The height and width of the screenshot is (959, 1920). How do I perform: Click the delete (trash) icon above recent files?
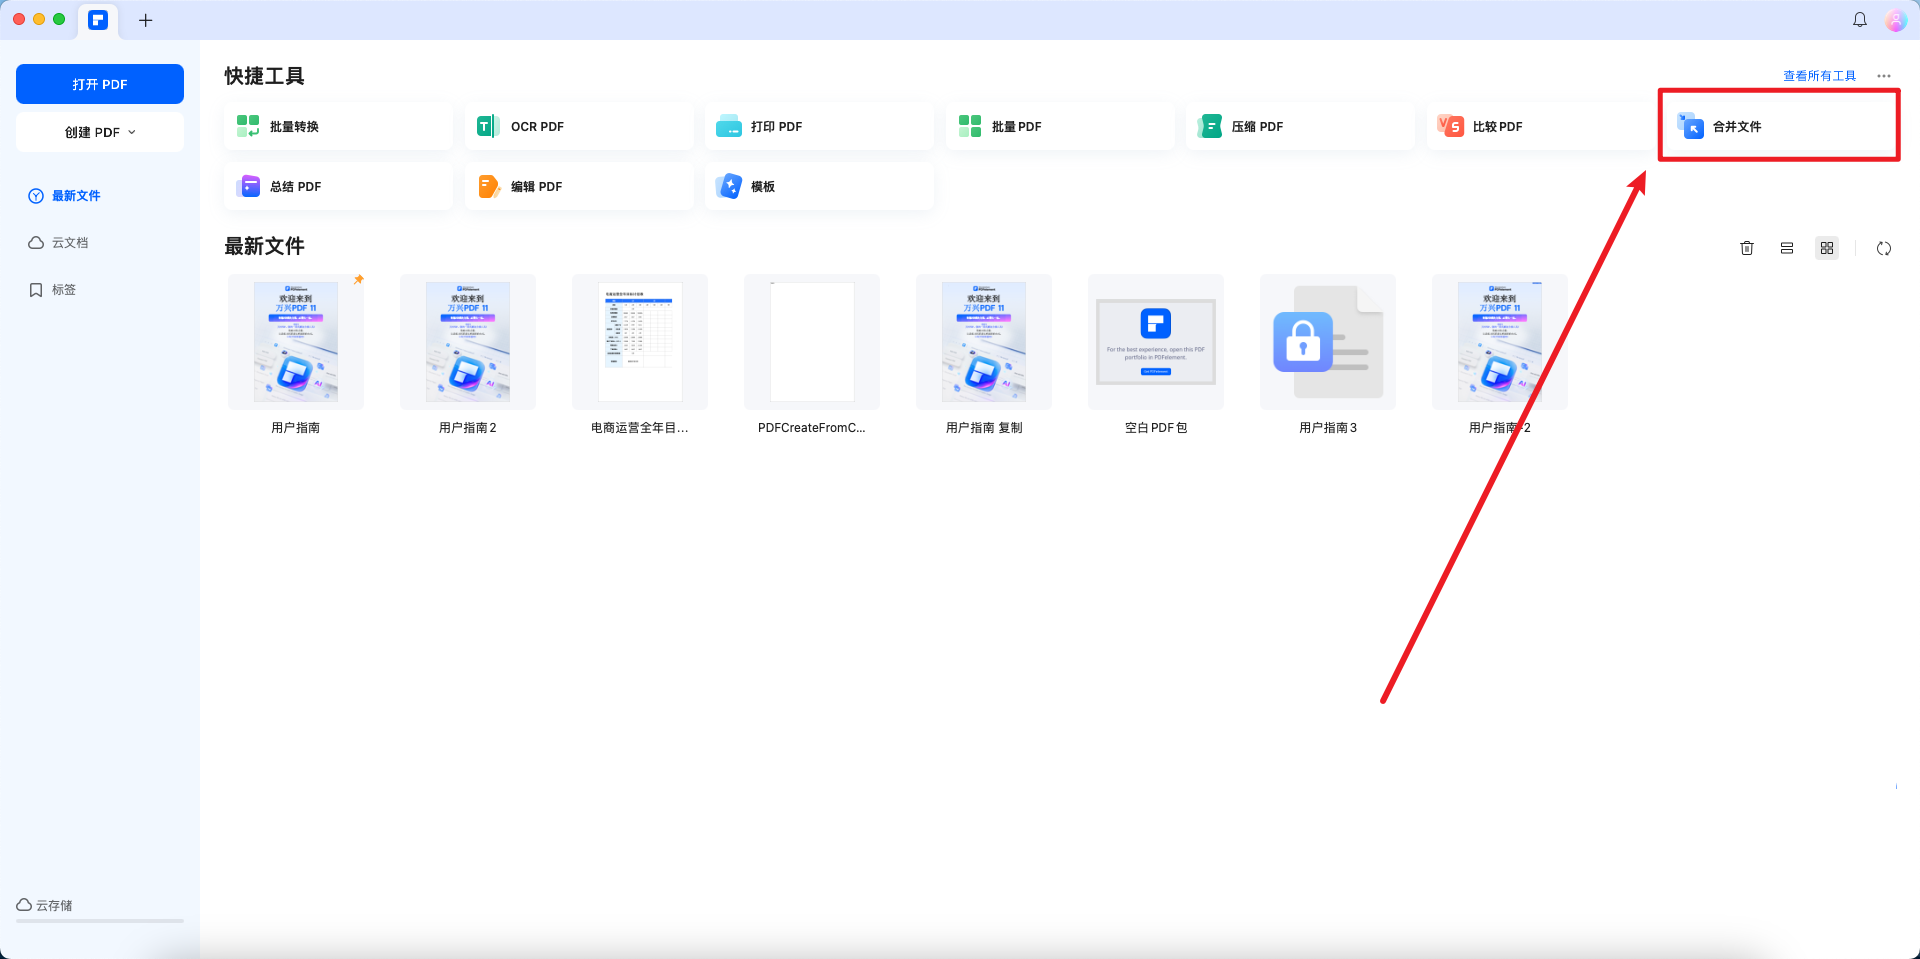(x=1747, y=248)
